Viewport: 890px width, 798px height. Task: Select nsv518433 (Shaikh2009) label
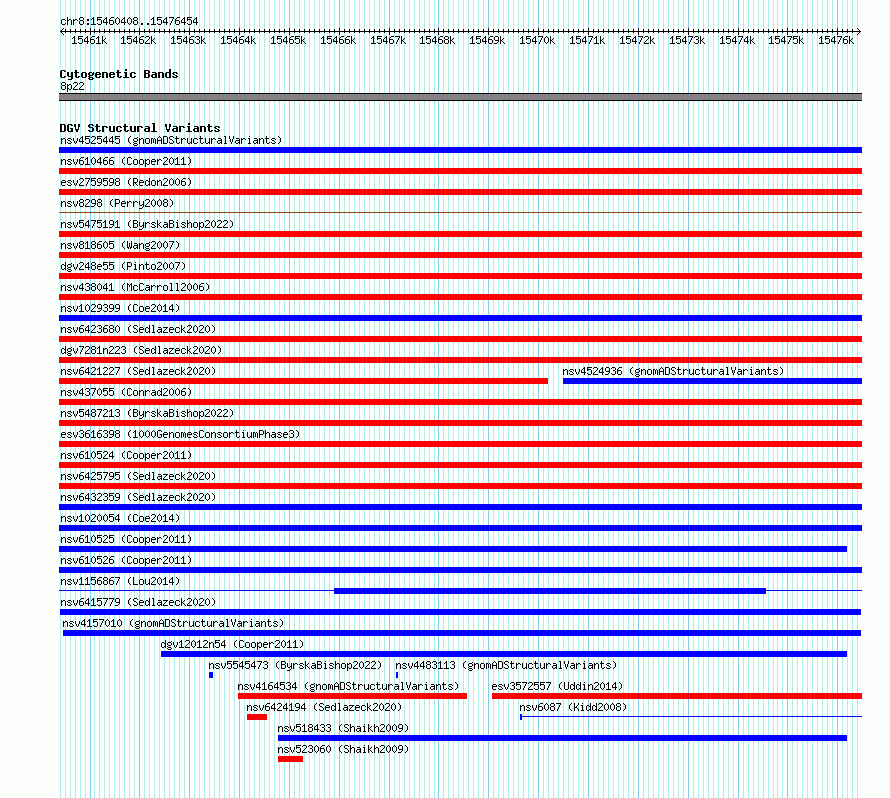[343, 728]
